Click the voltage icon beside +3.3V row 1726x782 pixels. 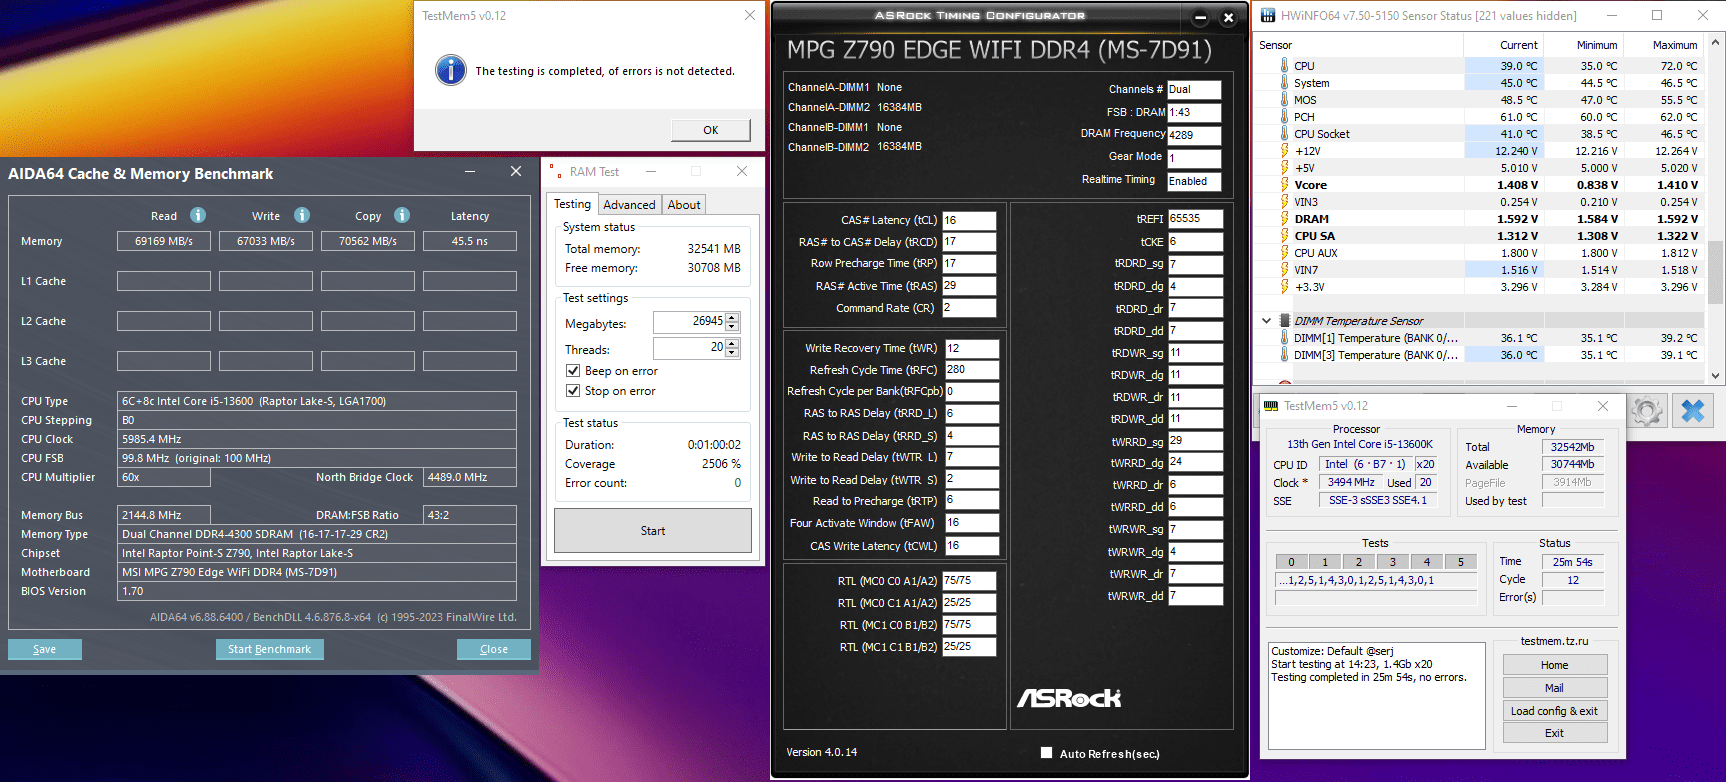click(x=1284, y=287)
